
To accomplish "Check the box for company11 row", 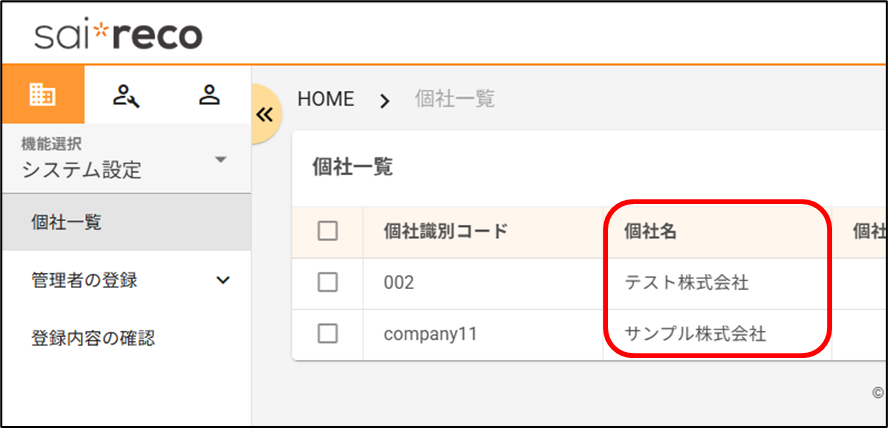I will 327,334.
